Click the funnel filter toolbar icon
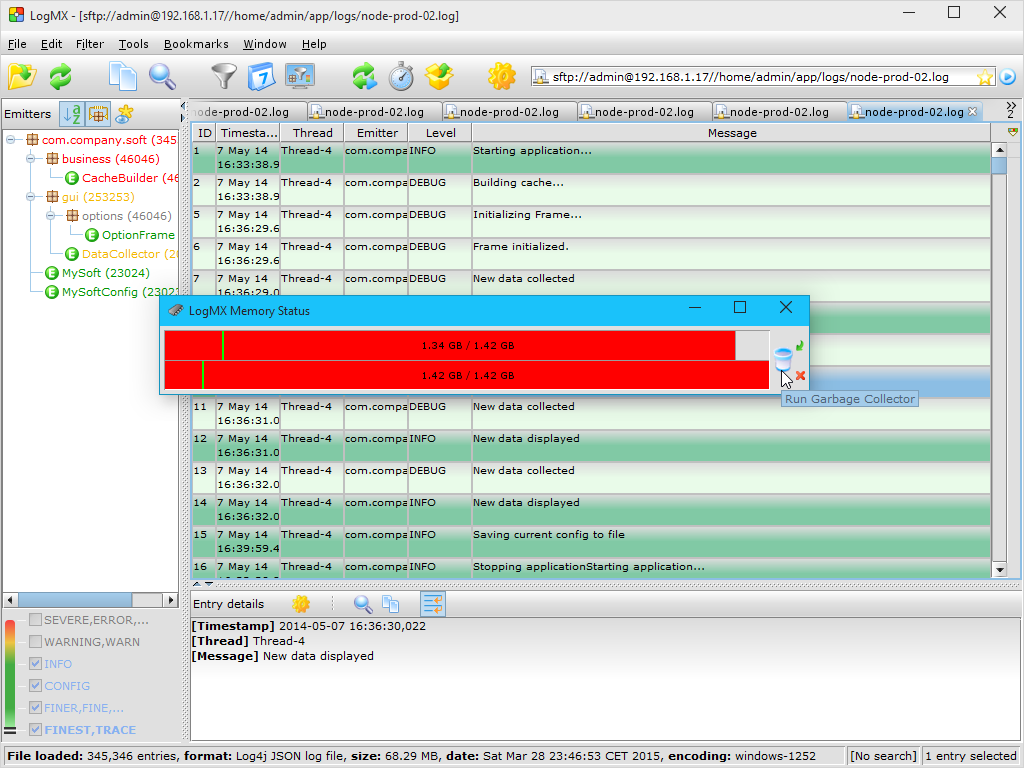Image resolution: width=1024 pixels, height=768 pixels. coord(223,77)
